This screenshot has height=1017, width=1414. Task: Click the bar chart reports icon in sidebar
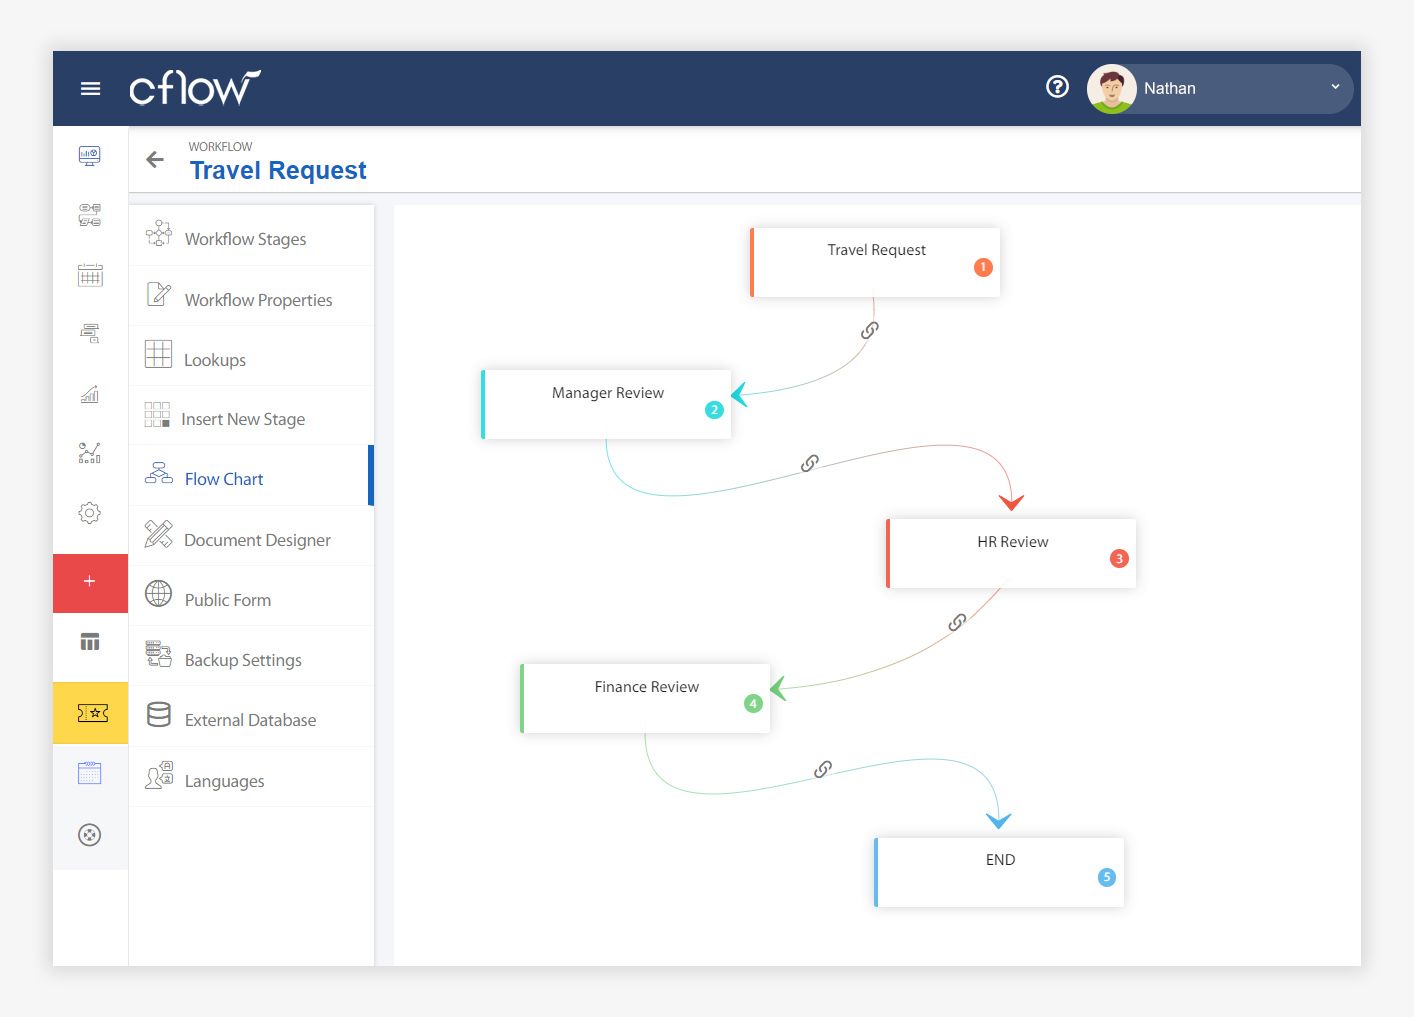(x=90, y=394)
